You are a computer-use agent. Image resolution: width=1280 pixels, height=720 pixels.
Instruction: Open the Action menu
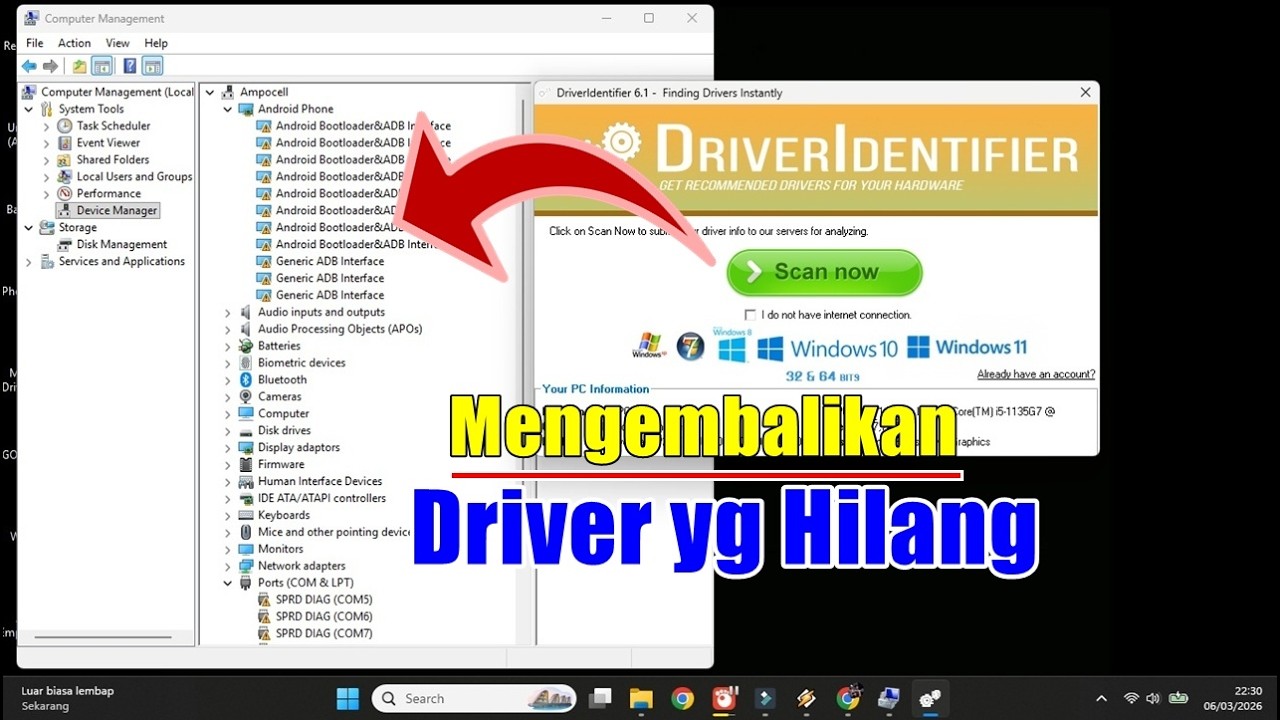click(74, 43)
